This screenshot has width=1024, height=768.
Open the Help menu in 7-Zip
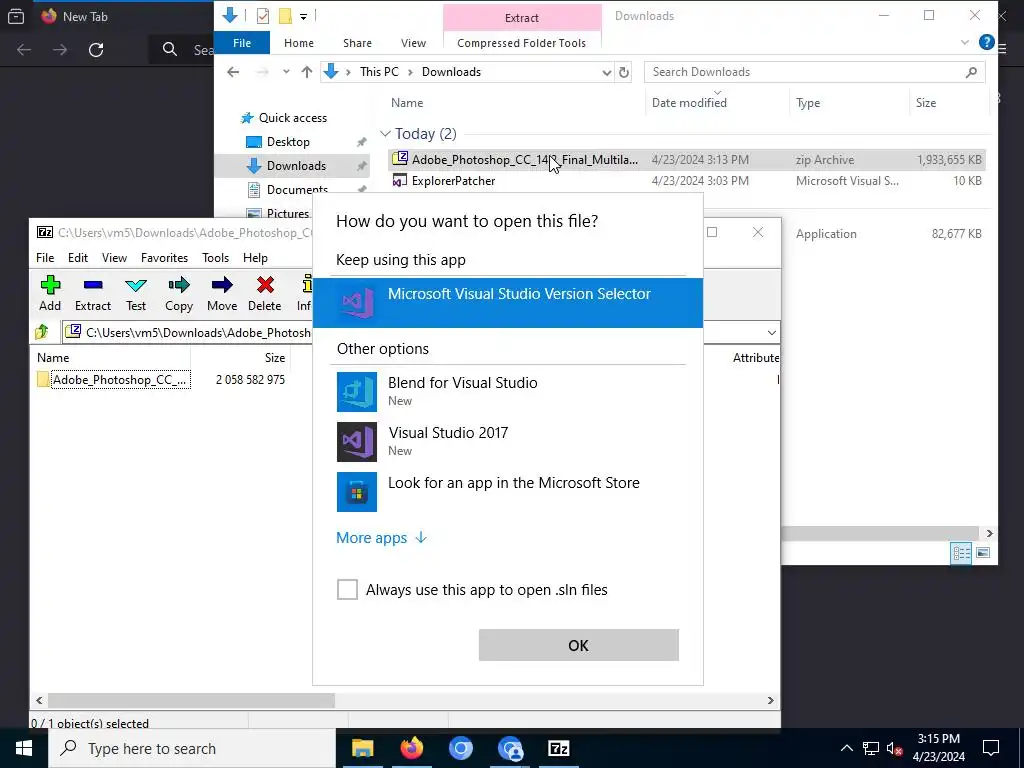[255, 258]
